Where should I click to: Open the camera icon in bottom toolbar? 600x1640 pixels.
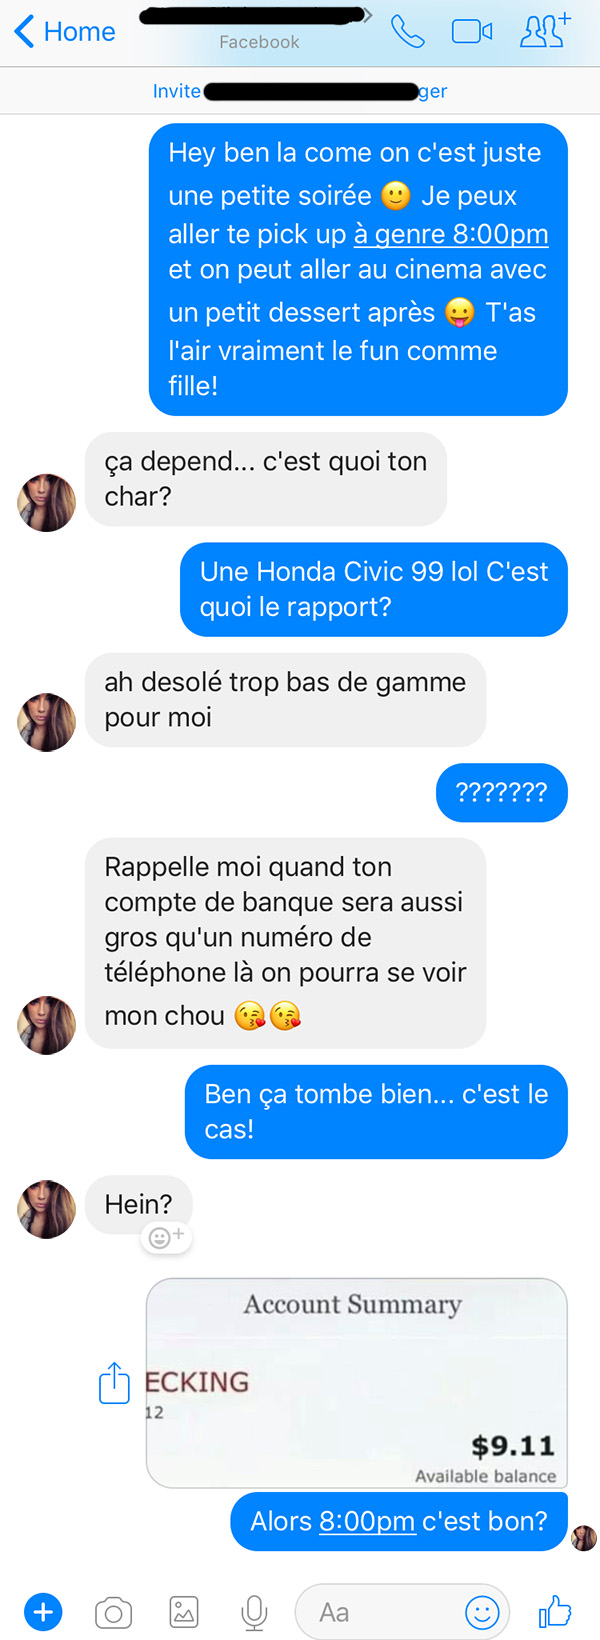point(113,1612)
